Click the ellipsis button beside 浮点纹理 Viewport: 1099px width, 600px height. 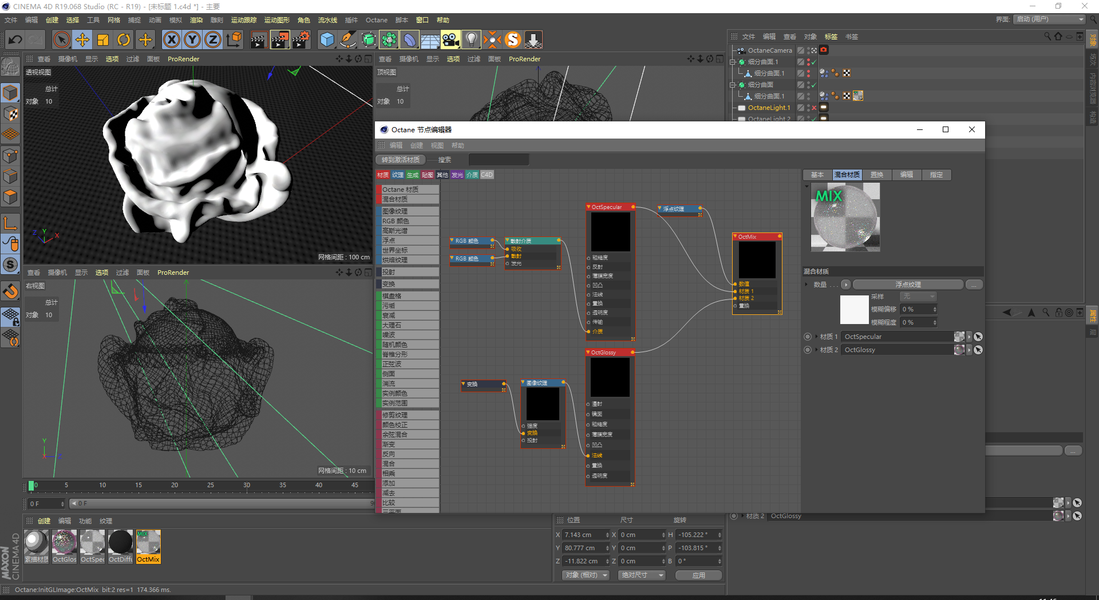(974, 285)
